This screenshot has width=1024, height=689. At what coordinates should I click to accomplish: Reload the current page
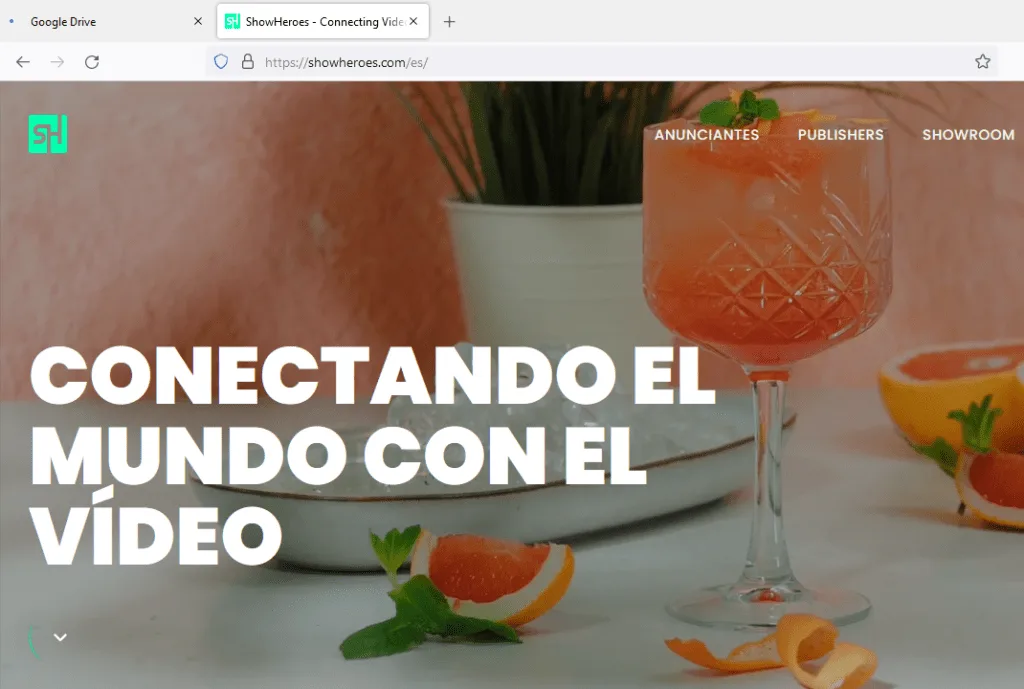(x=91, y=62)
